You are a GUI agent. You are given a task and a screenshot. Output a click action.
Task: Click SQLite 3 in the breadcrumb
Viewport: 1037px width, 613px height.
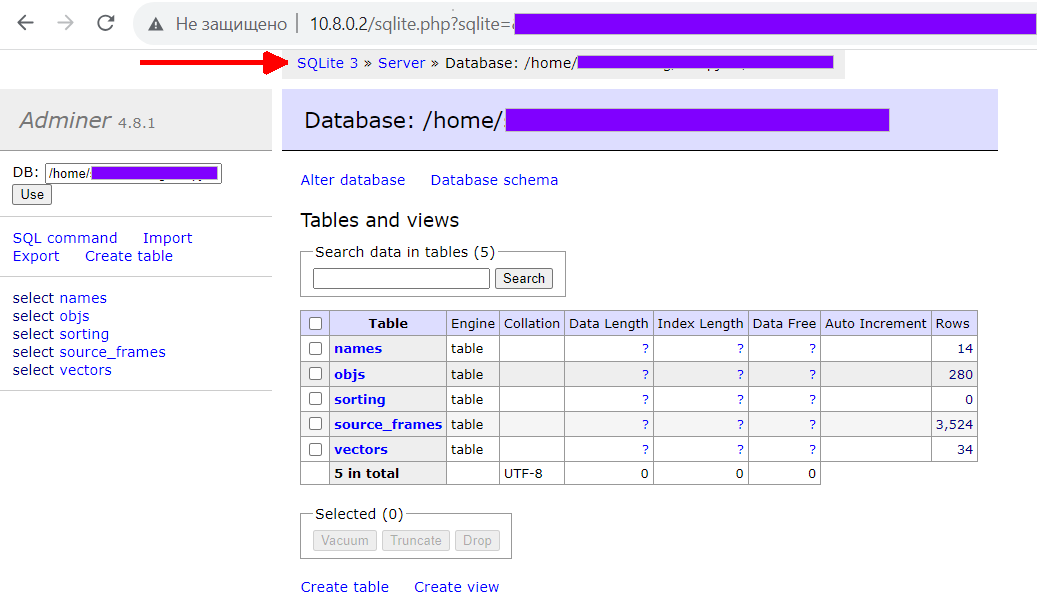[x=327, y=63]
